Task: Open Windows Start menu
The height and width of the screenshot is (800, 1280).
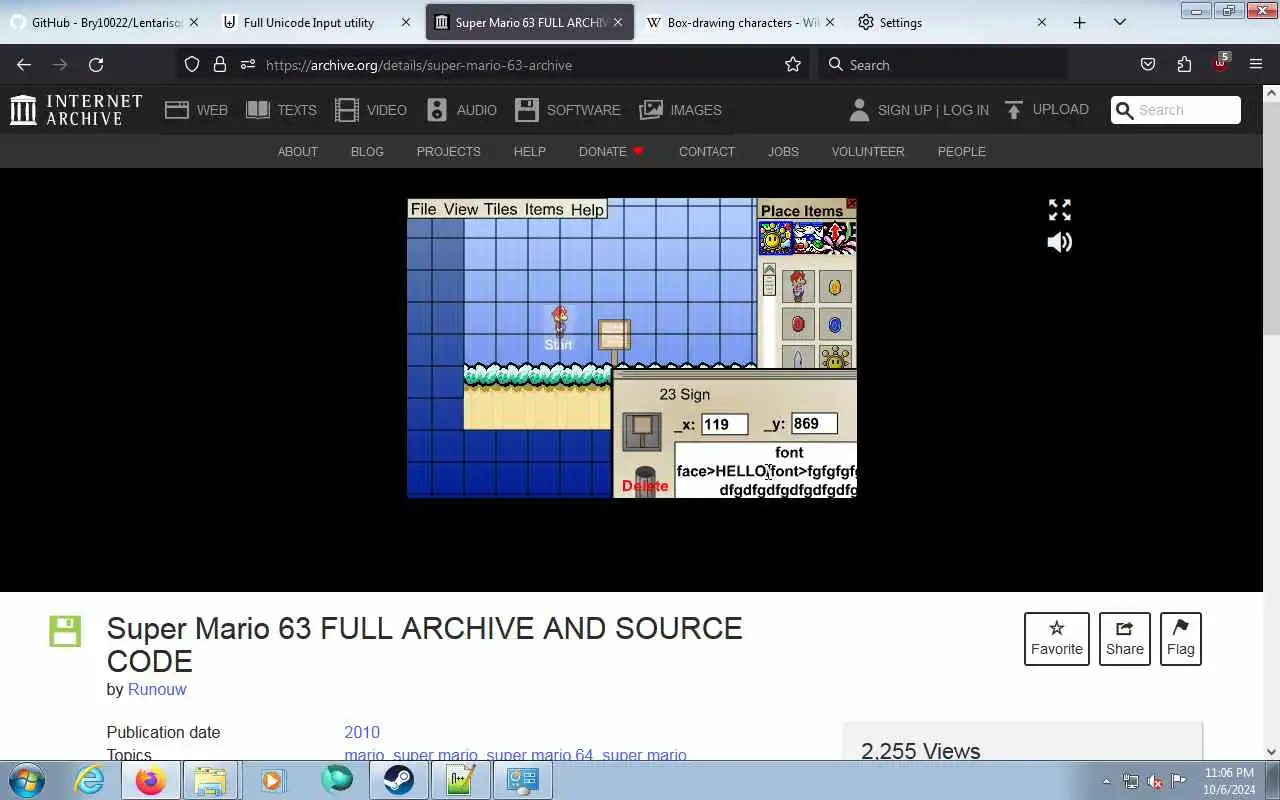Action: [26, 780]
